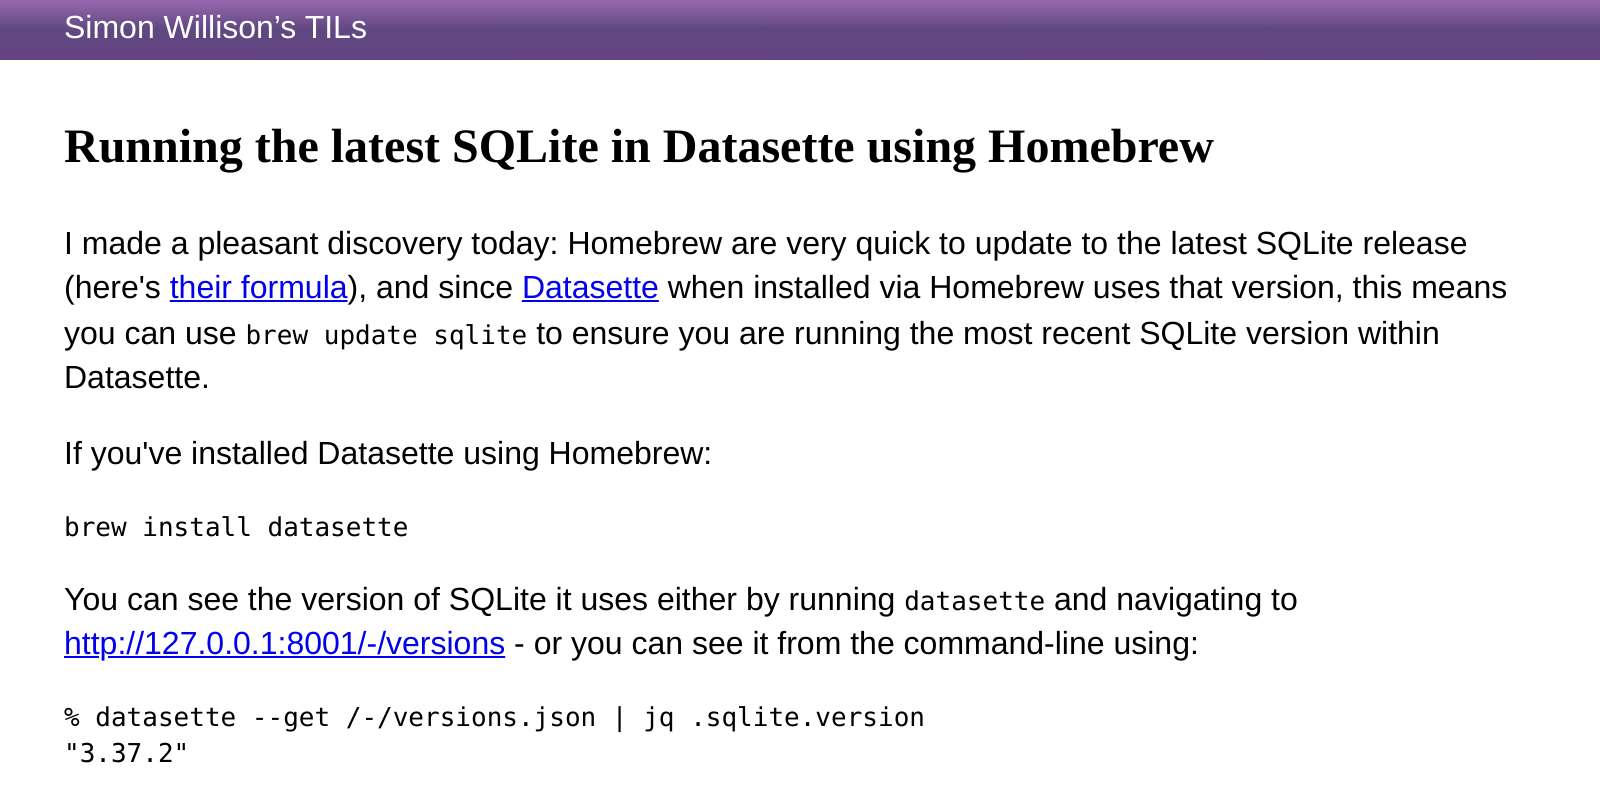
Task: Follow the "their formula" link
Action: 258,288
